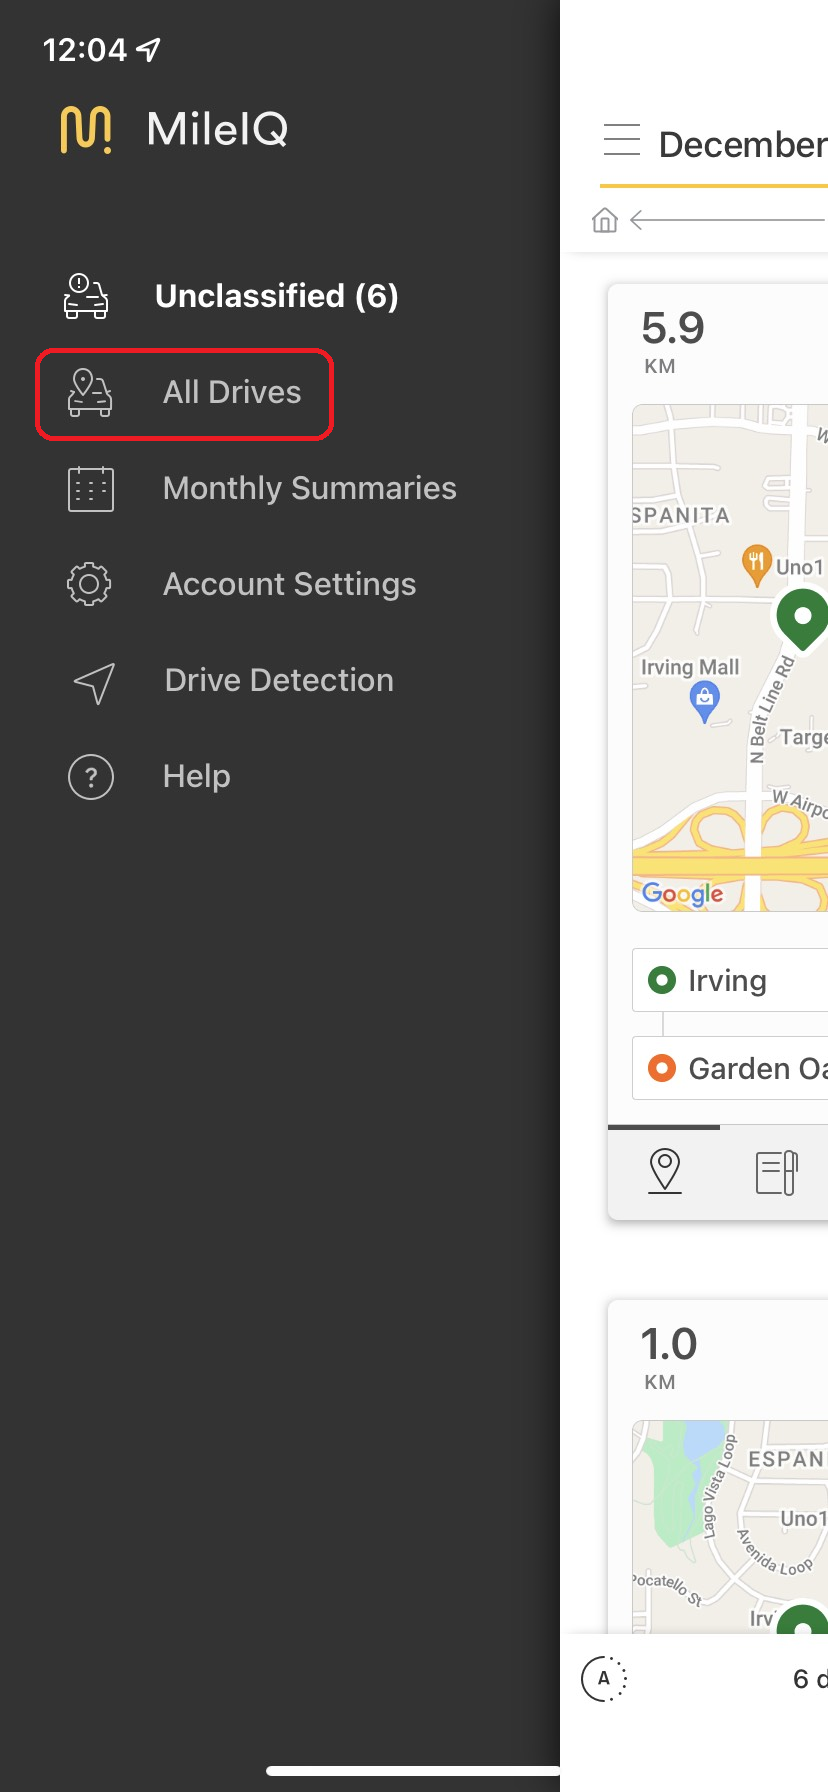Tap the Irving start location field
The width and height of the screenshot is (828, 1792).
[730, 980]
